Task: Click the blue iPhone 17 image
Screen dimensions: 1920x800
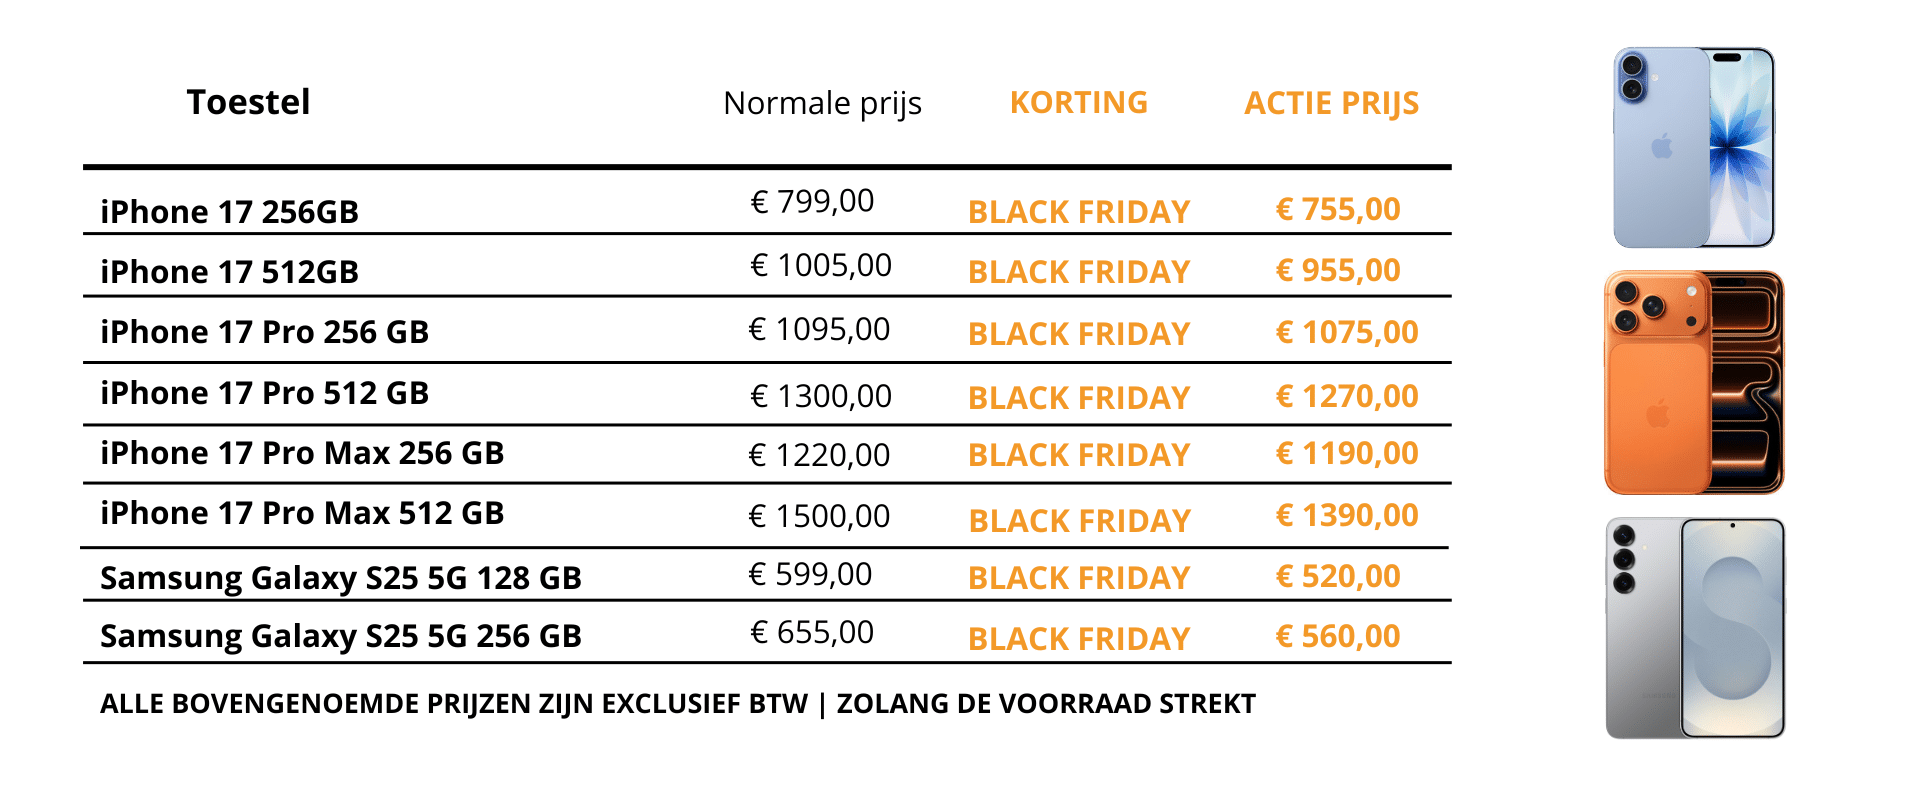Action: point(1694,147)
